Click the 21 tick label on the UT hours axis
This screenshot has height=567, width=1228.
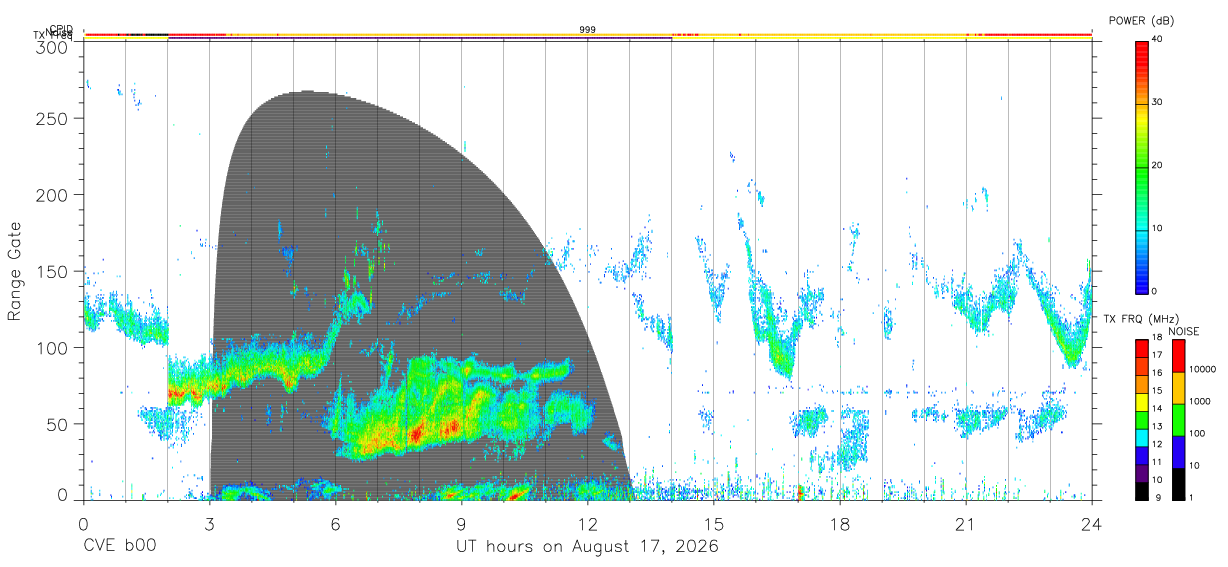(965, 523)
